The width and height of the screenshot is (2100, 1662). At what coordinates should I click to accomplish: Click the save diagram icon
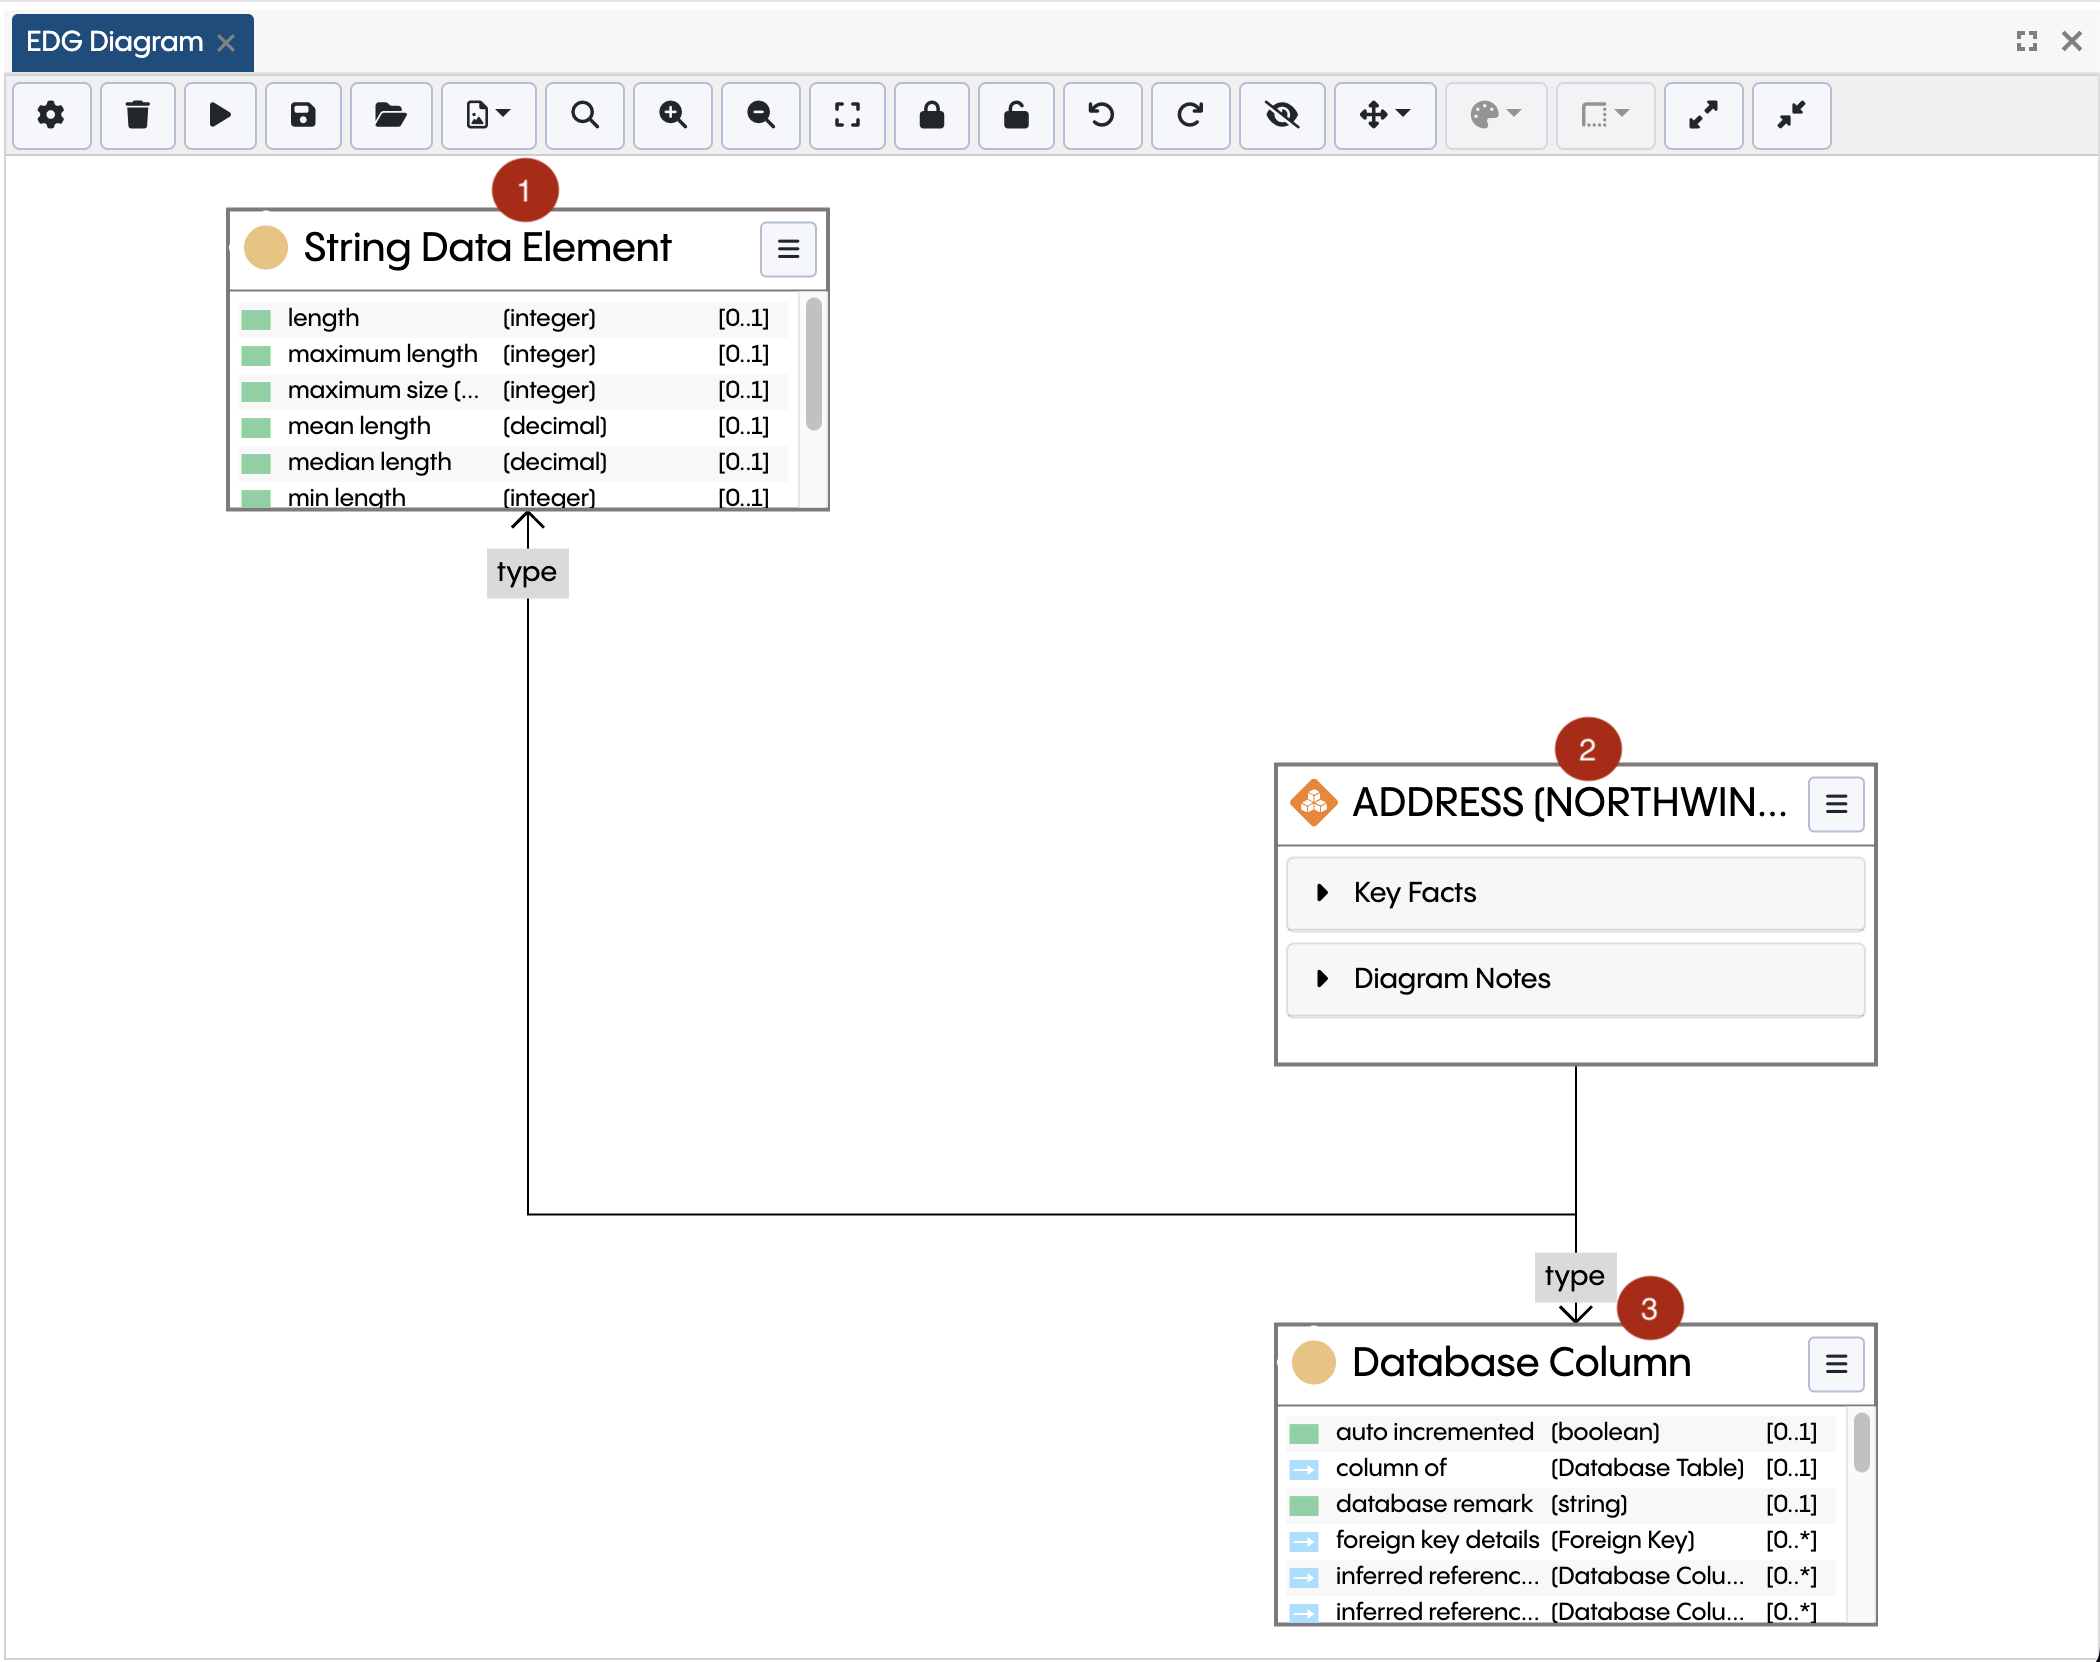pos(303,115)
